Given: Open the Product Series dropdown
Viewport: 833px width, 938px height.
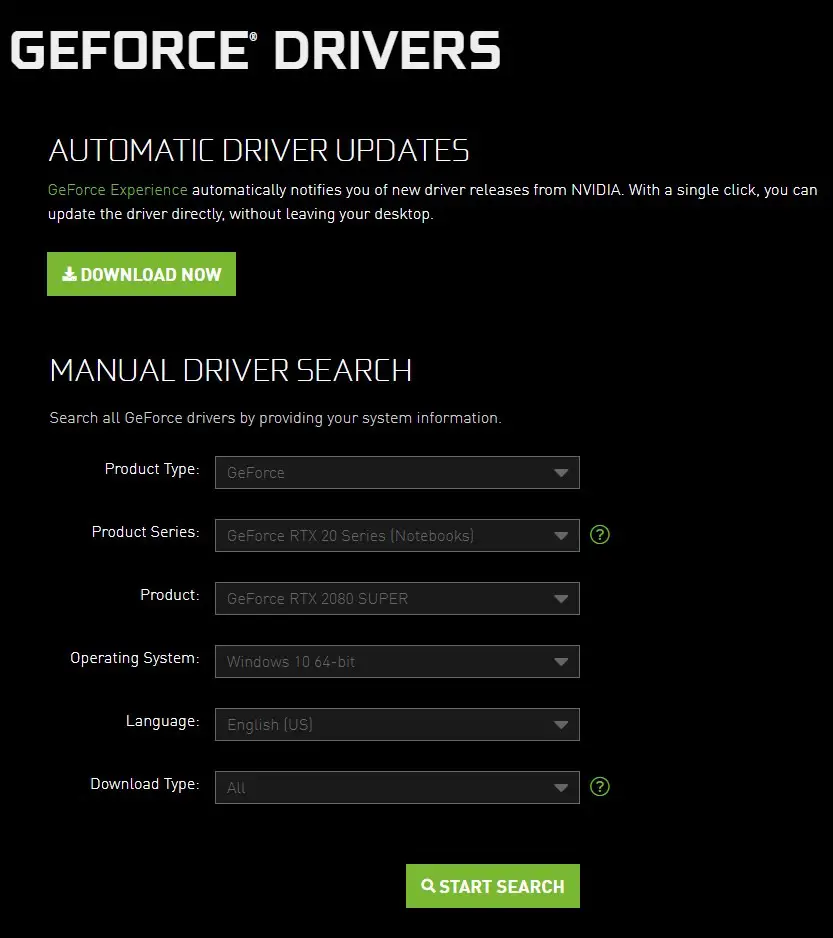Looking at the screenshot, I should coord(397,535).
